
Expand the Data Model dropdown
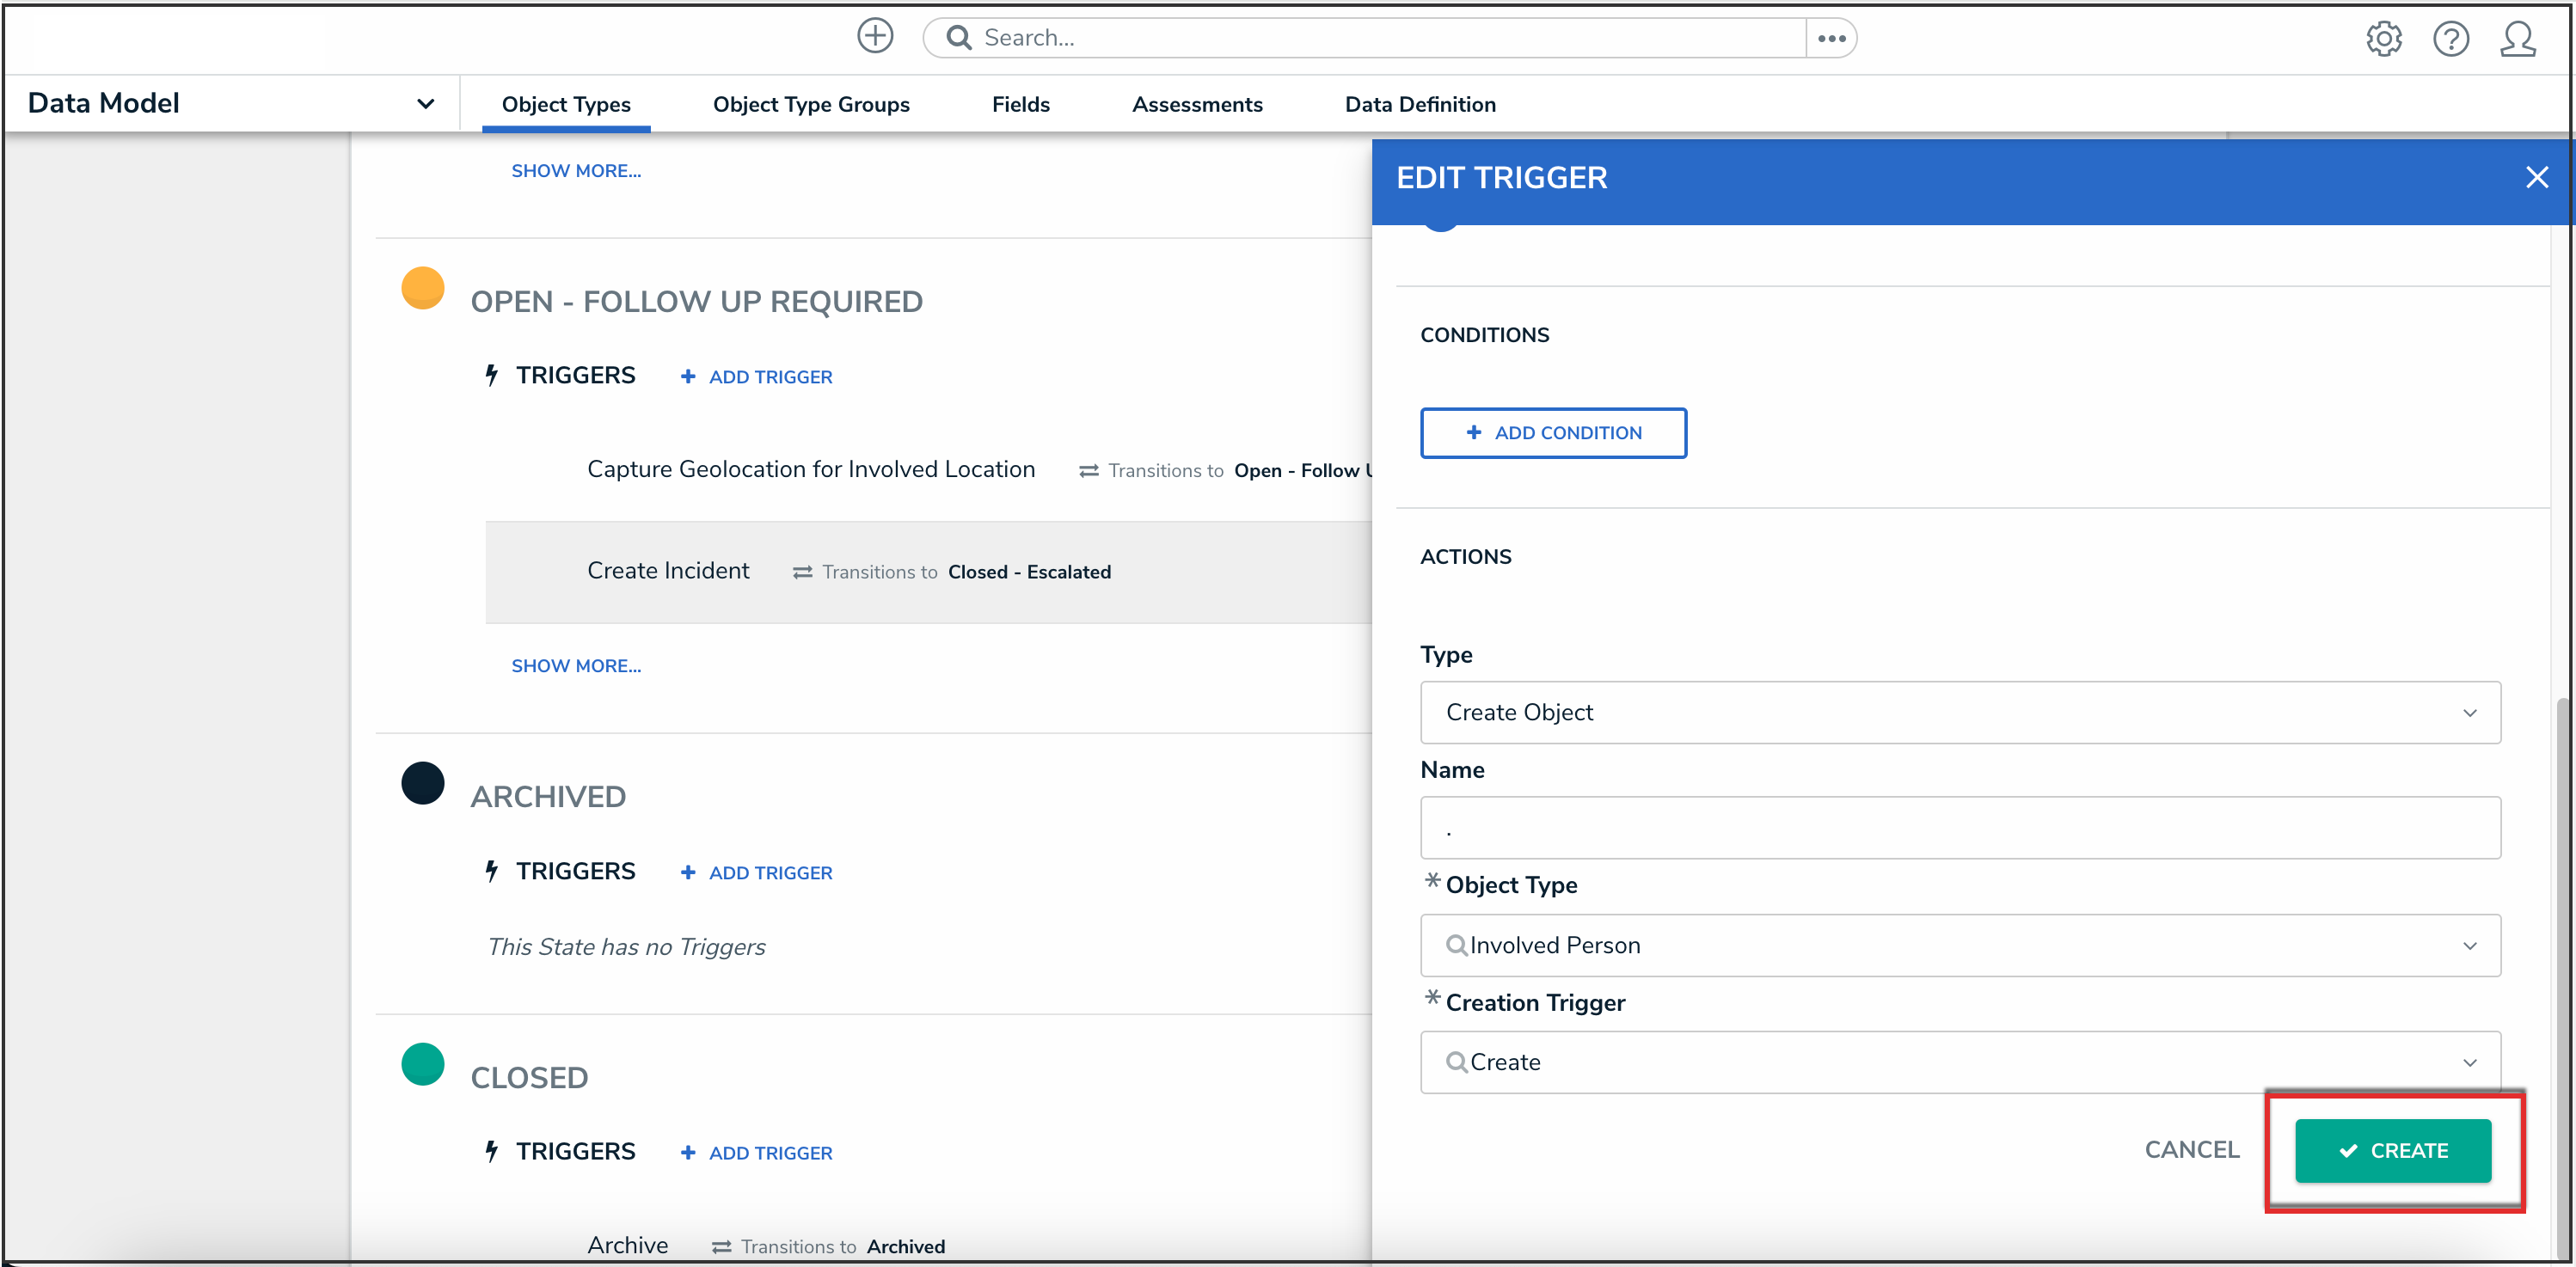pos(425,104)
